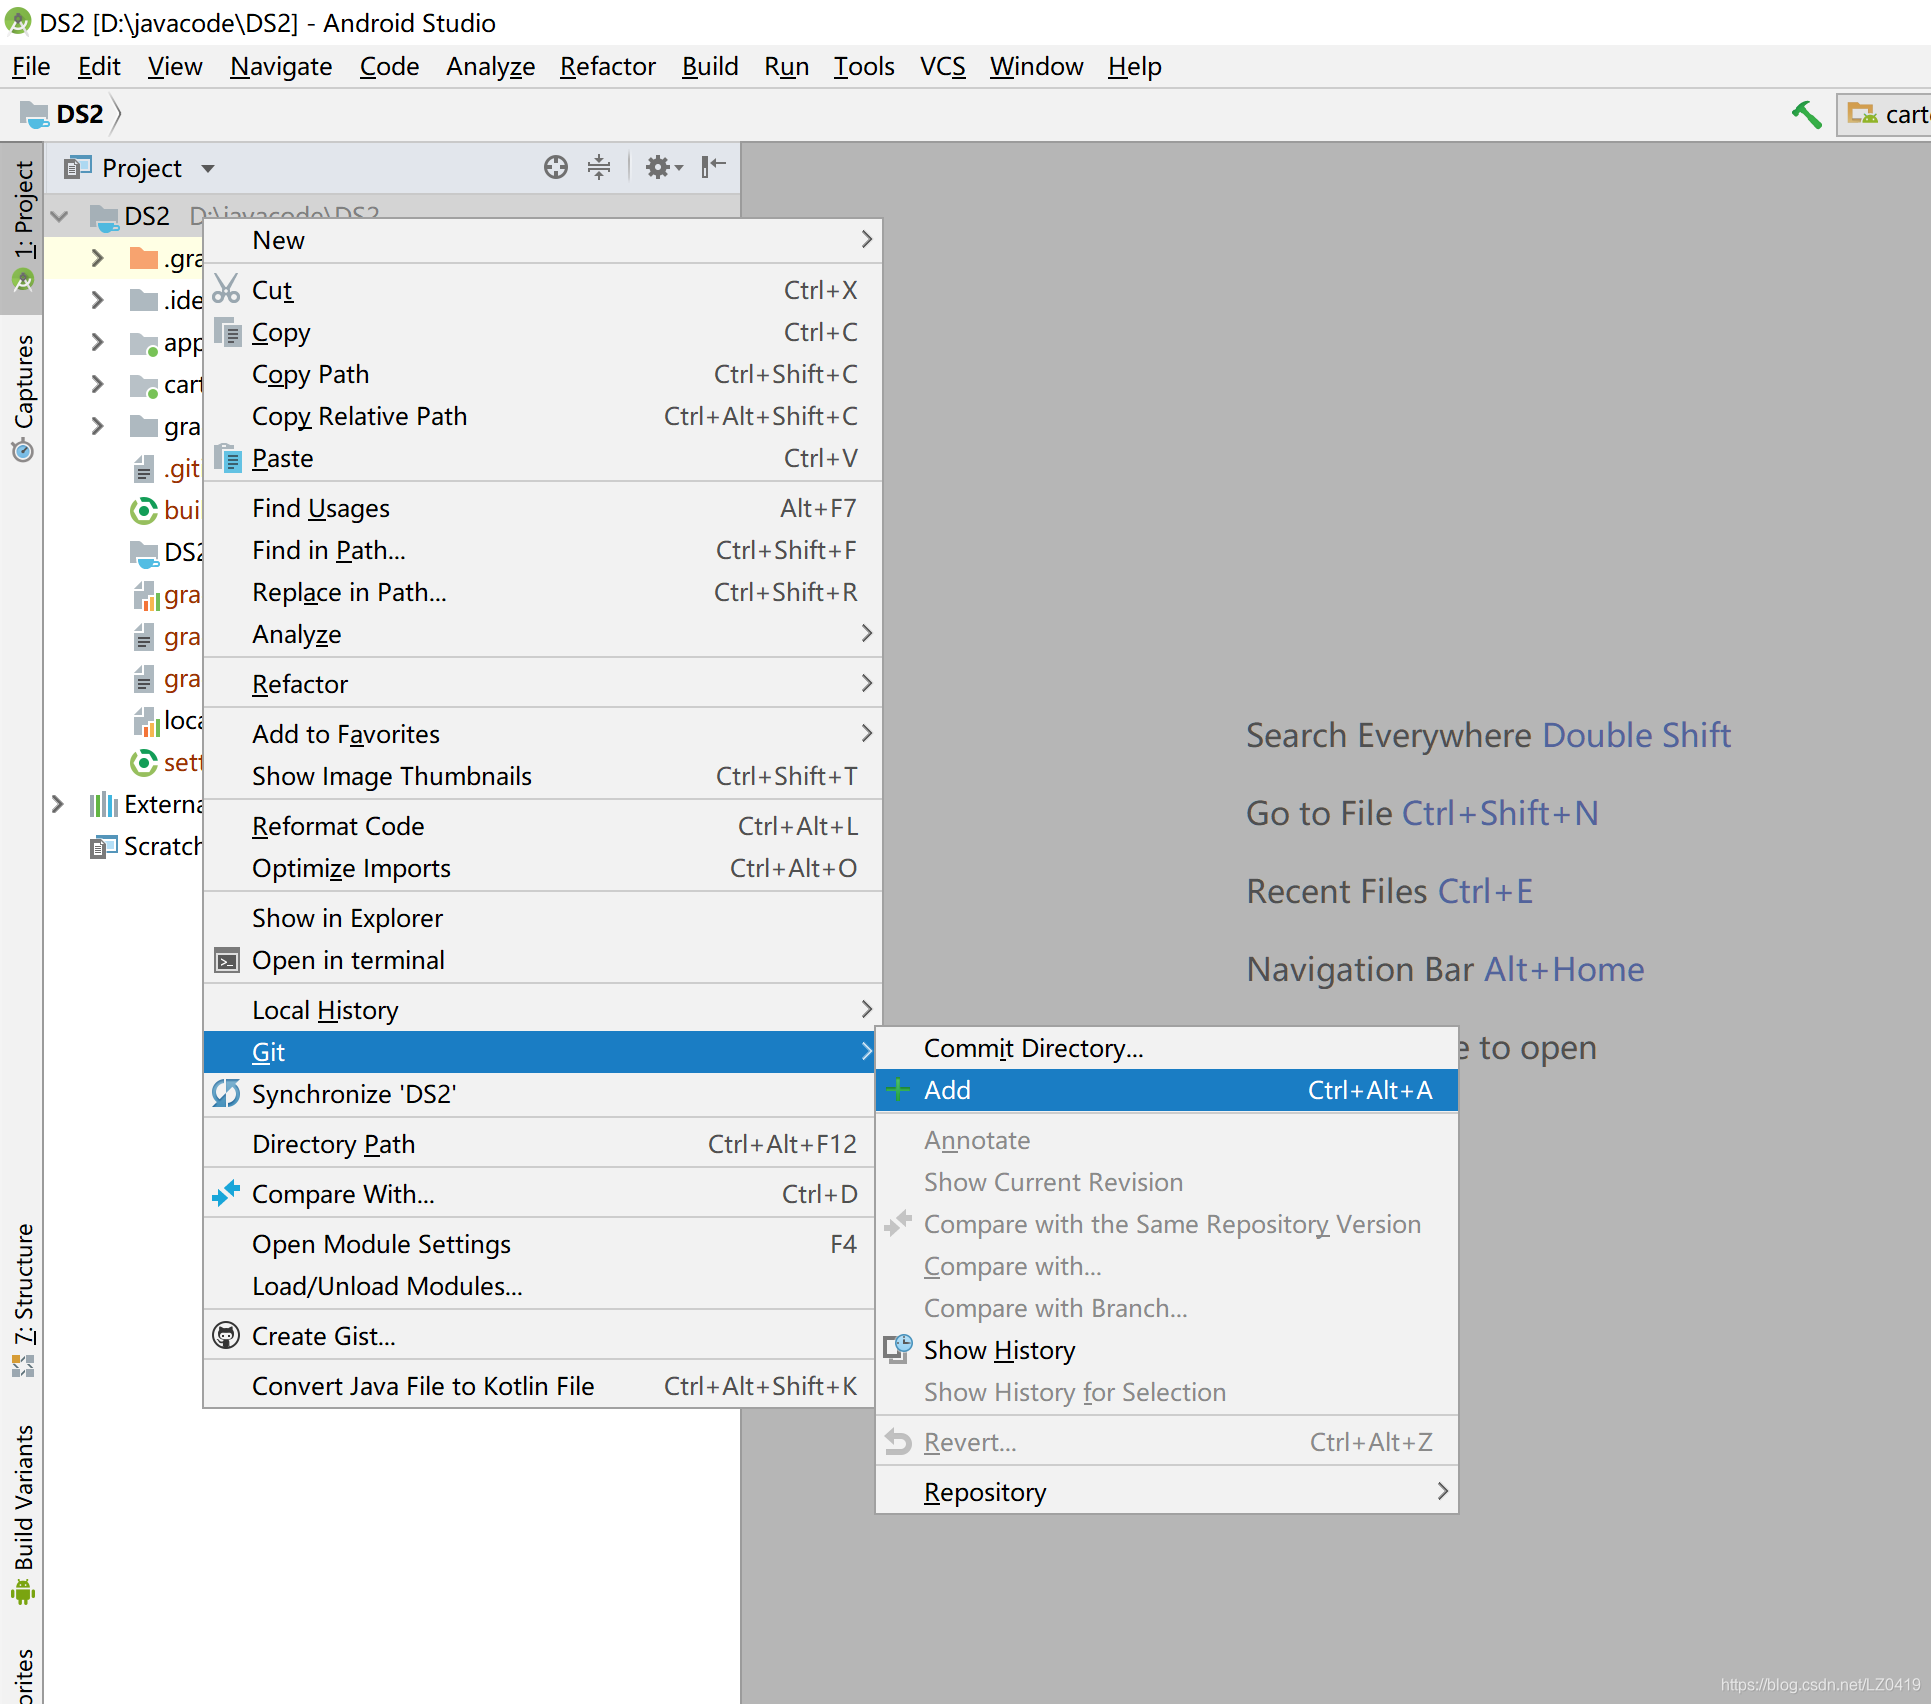1931x1704 pixels.
Task: Expand the External Libraries node
Action: (57, 804)
